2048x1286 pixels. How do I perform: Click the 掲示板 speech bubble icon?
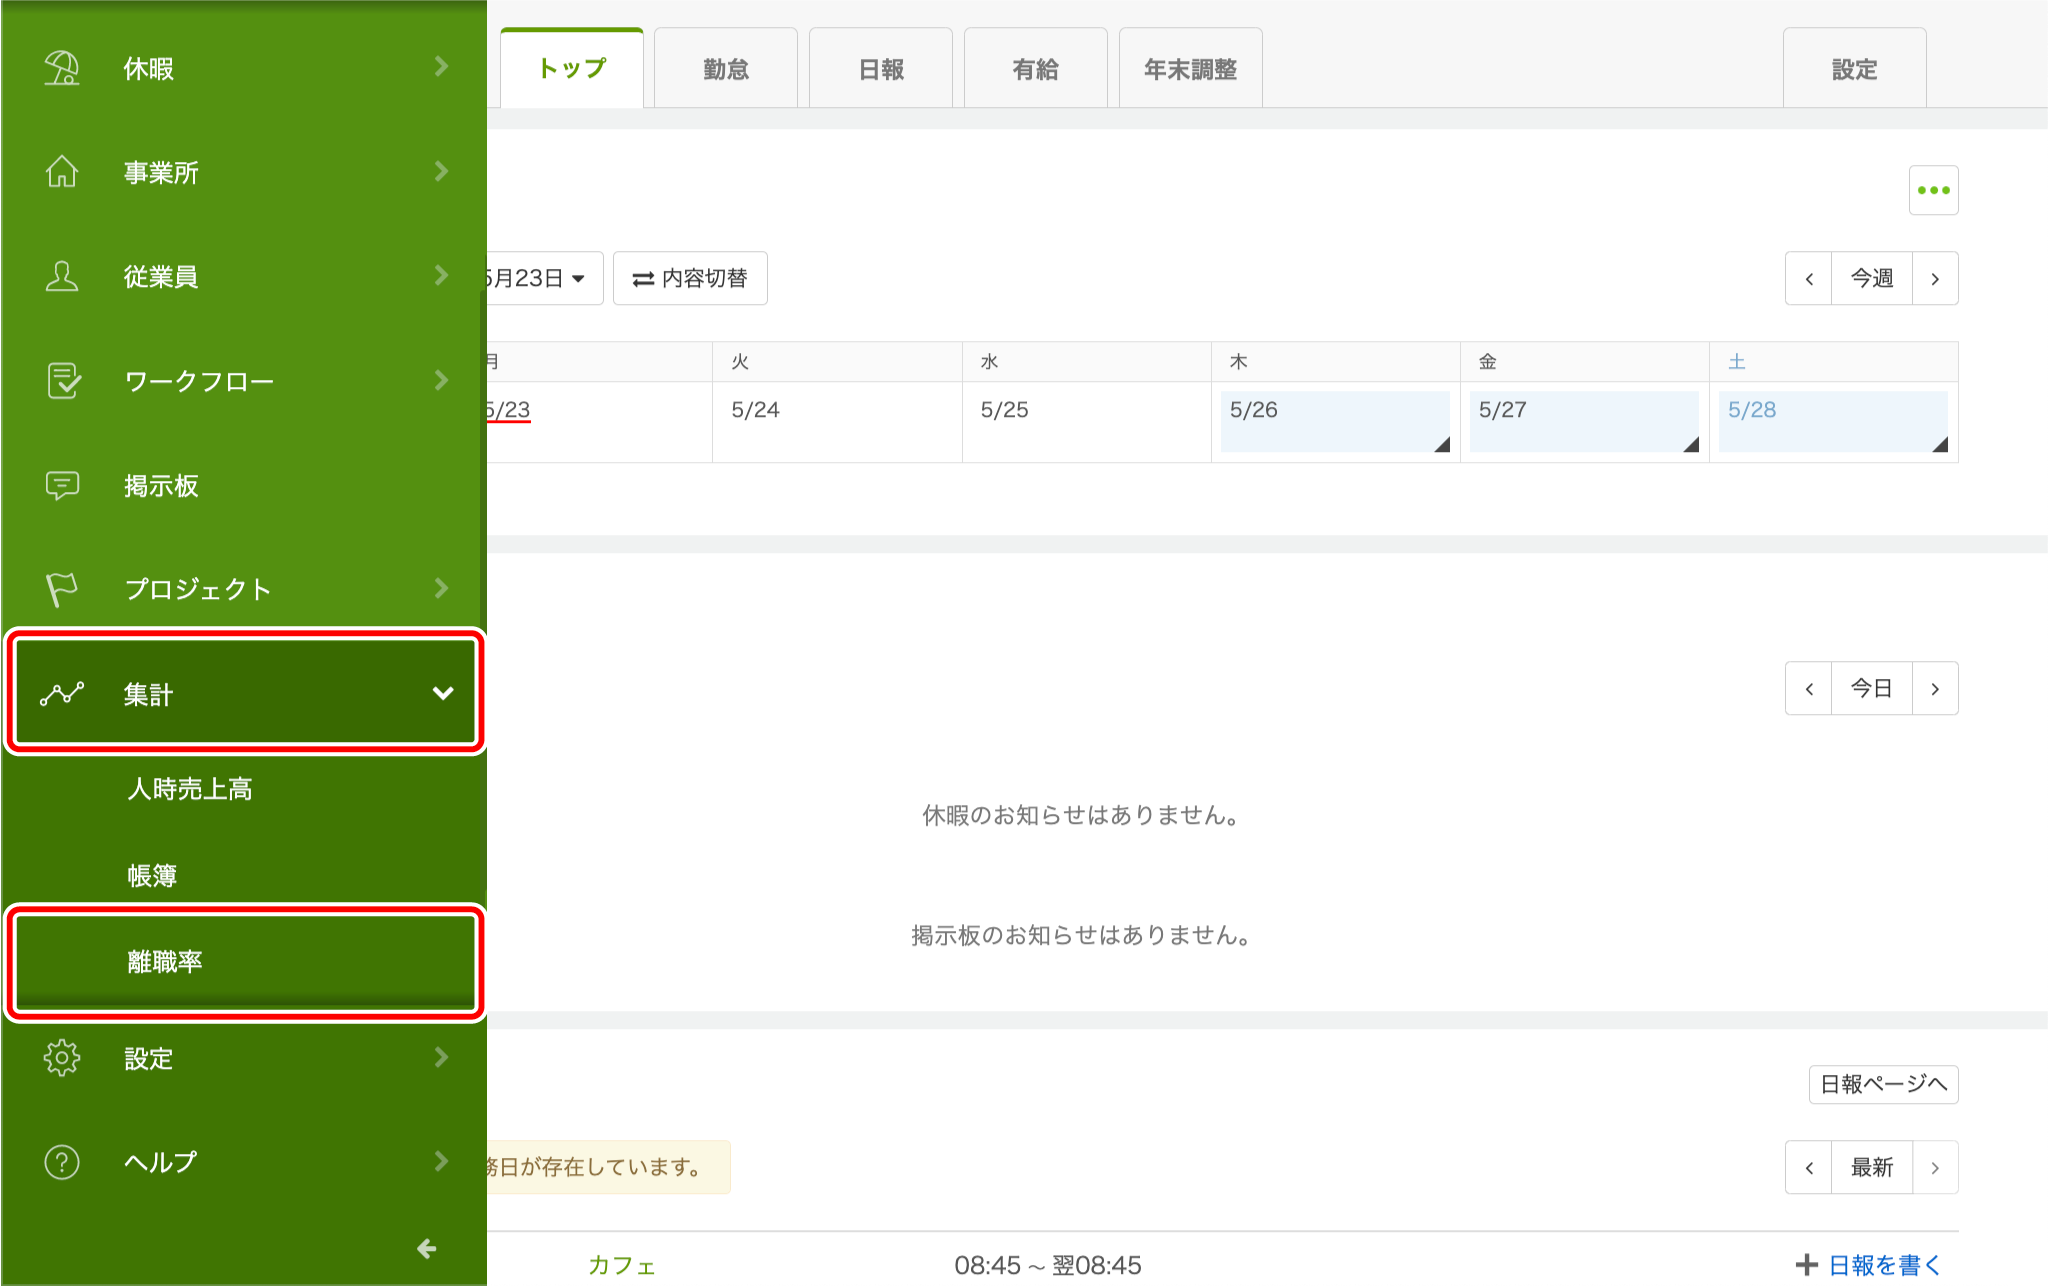(x=62, y=485)
